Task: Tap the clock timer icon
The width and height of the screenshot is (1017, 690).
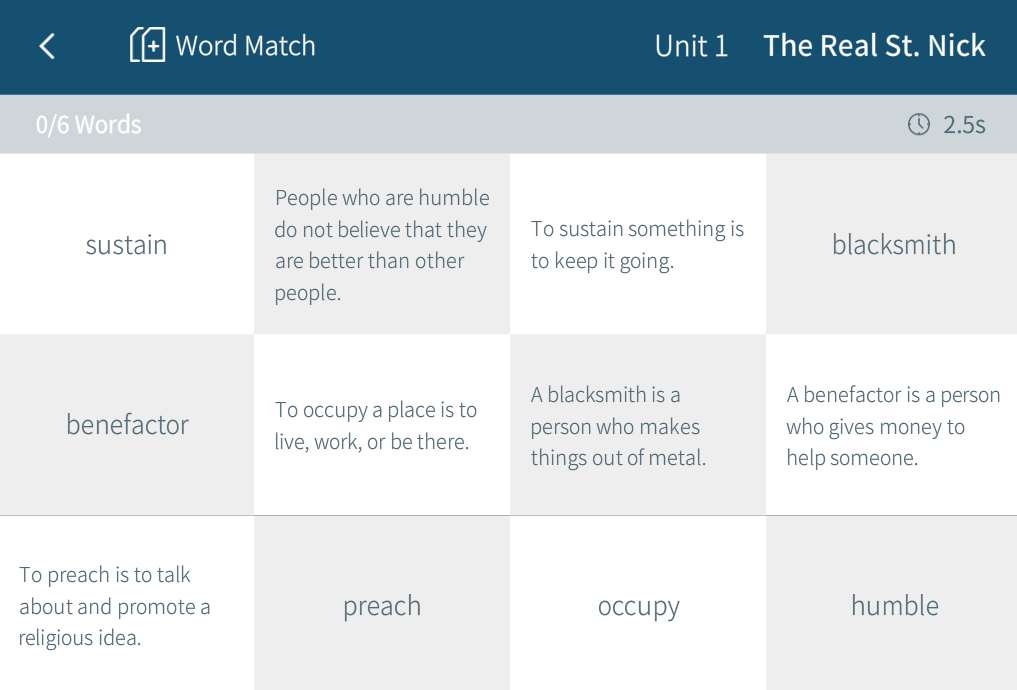Action: coord(918,124)
